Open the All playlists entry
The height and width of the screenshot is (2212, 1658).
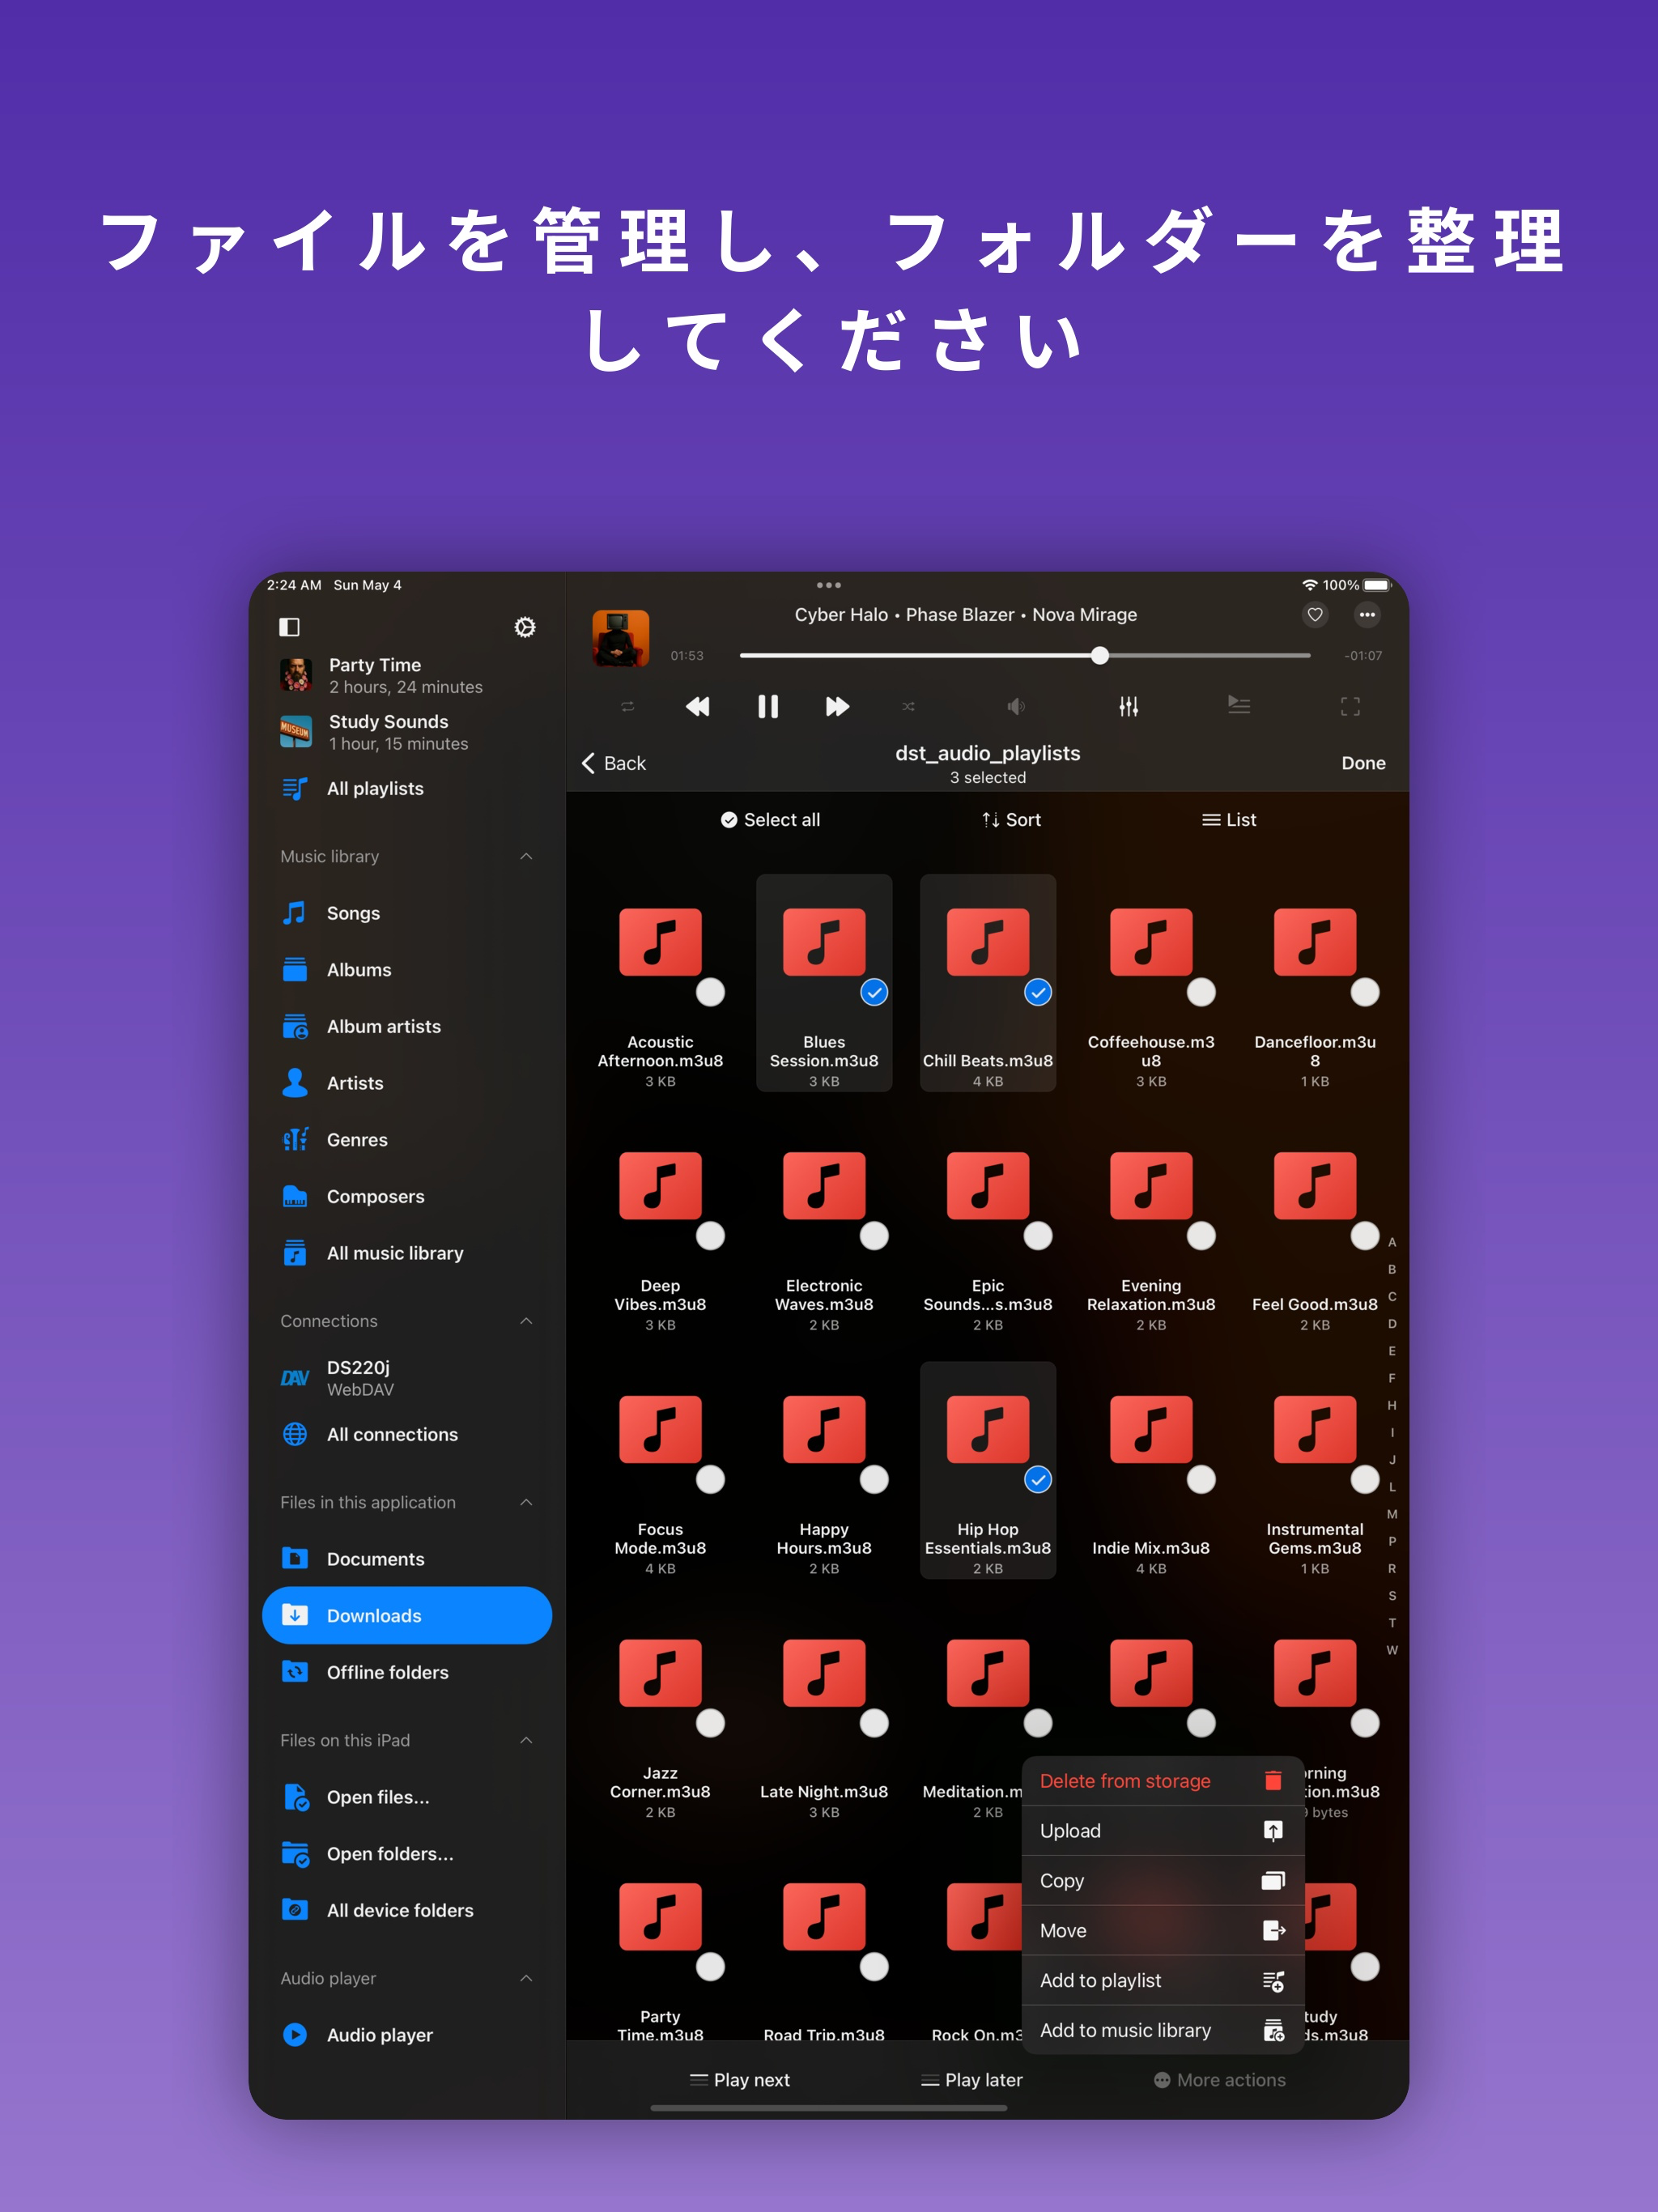(x=407, y=788)
